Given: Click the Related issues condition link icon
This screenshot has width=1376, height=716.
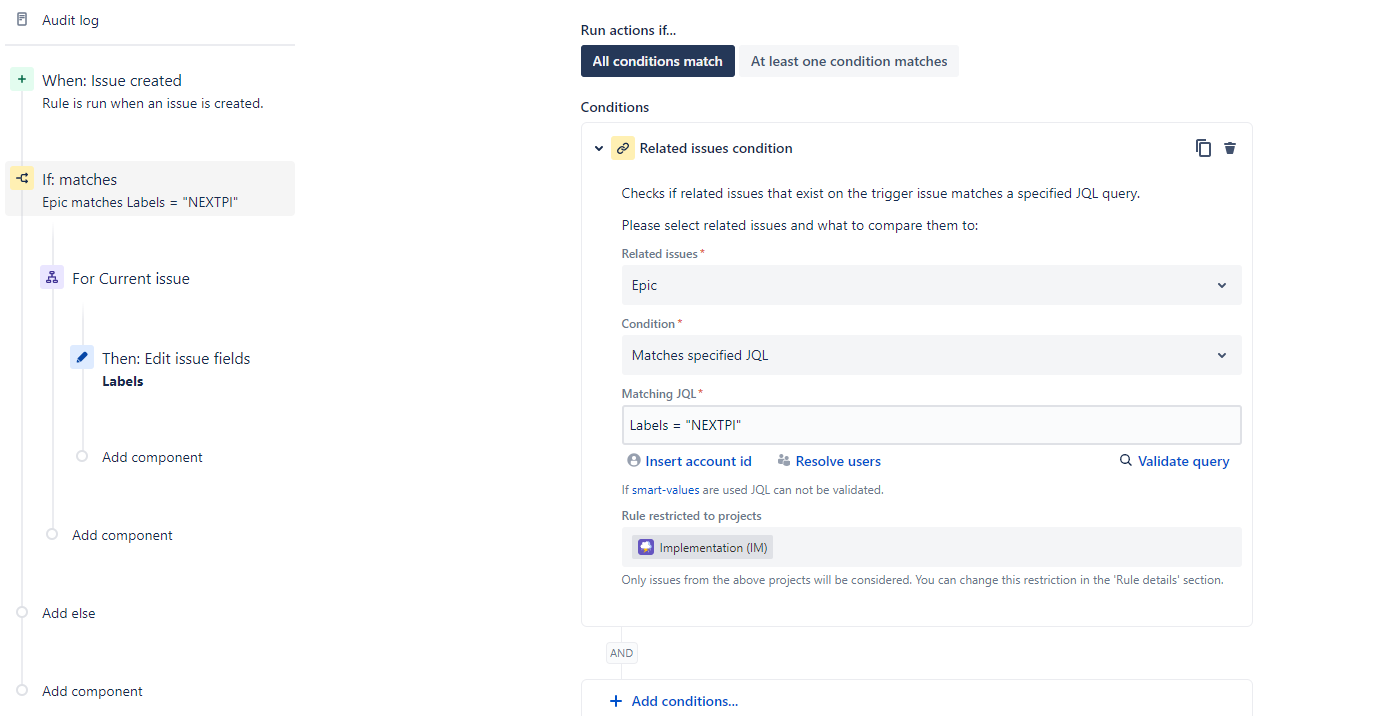Looking at the screenshot, I should click(624, 147).
